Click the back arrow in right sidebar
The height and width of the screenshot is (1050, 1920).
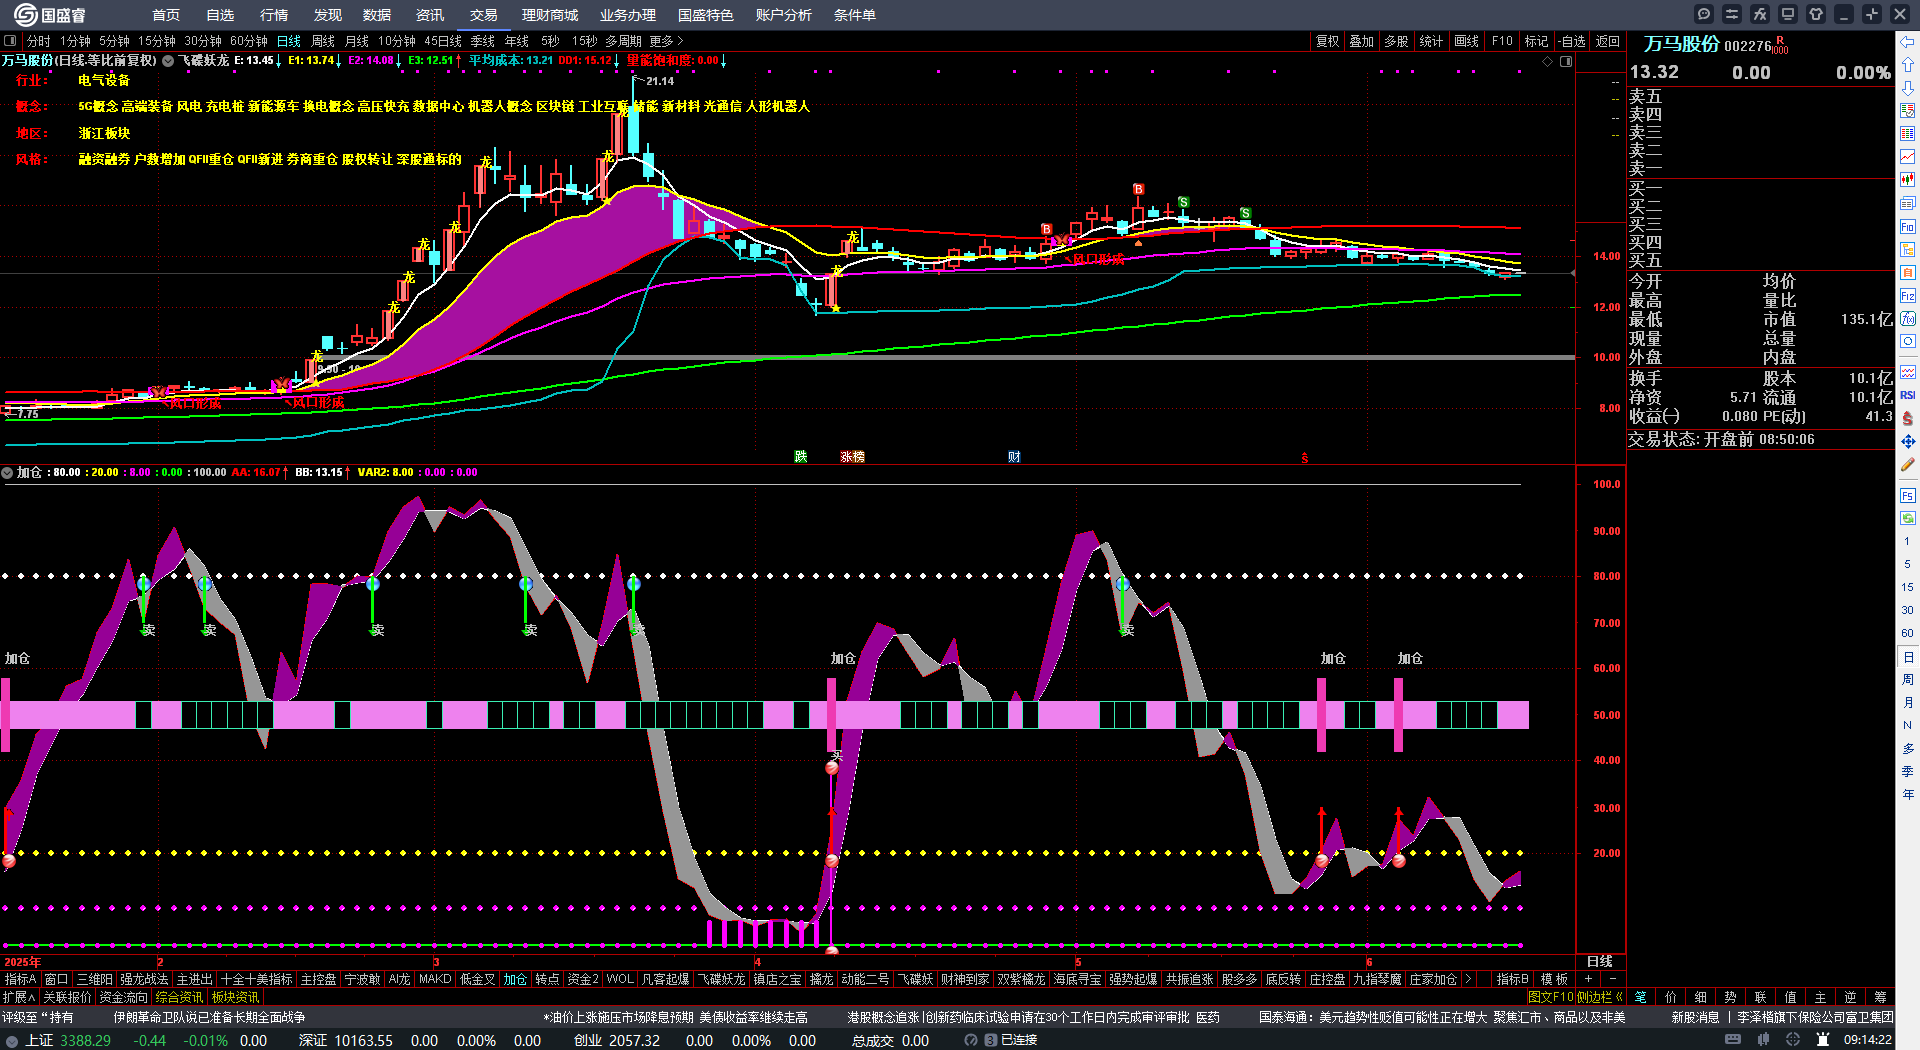(x=1908, y=42)
